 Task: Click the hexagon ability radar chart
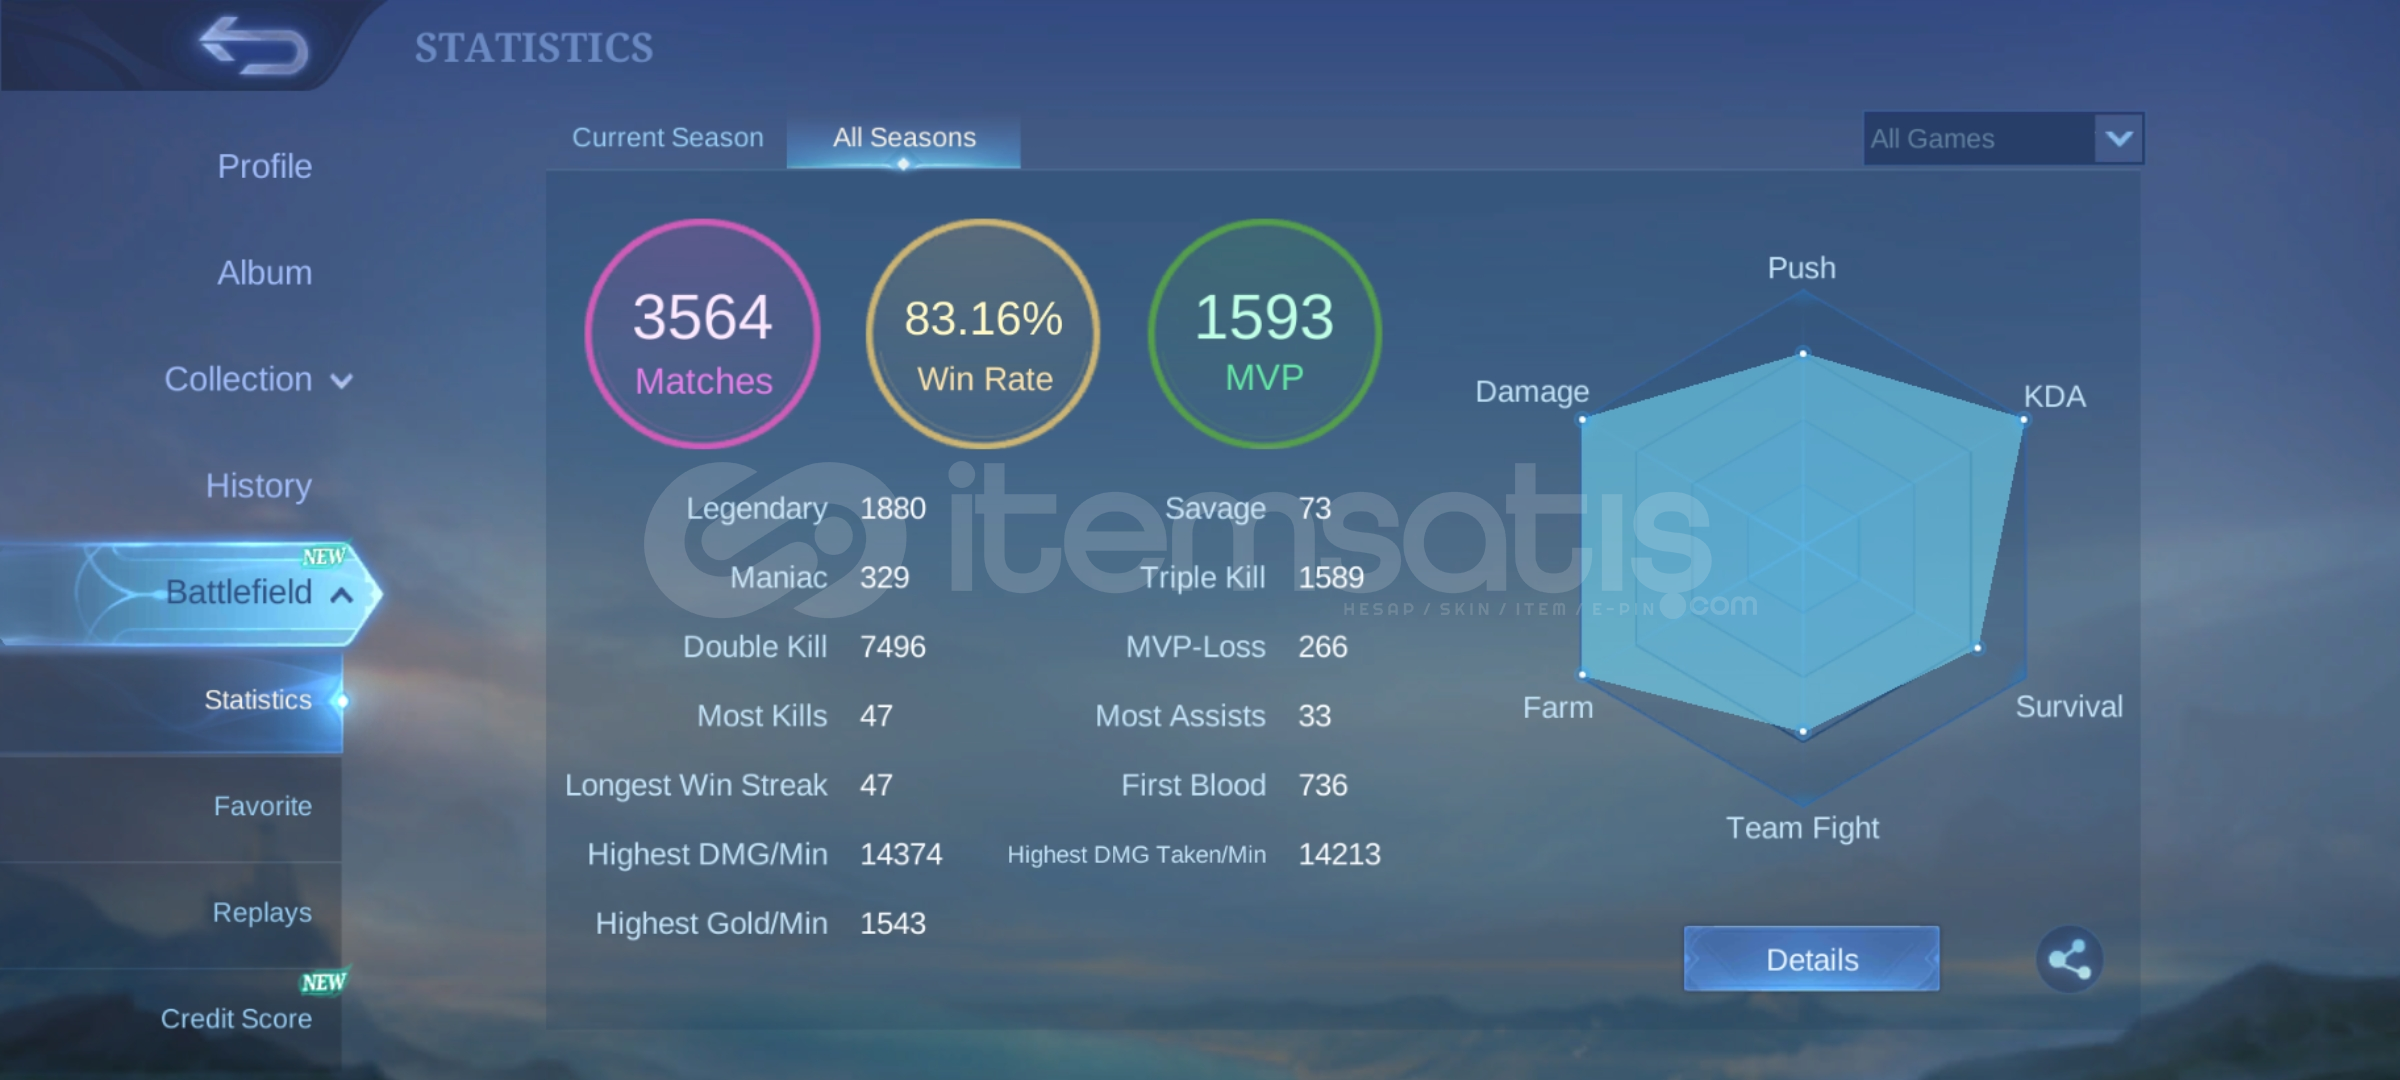pos(1802,545)
